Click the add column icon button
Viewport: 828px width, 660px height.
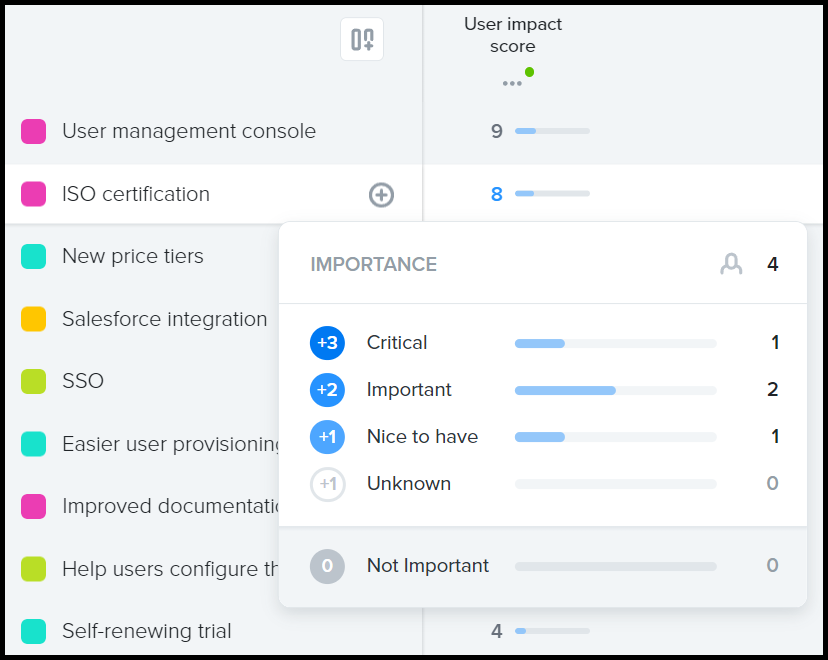coord(362,39)
